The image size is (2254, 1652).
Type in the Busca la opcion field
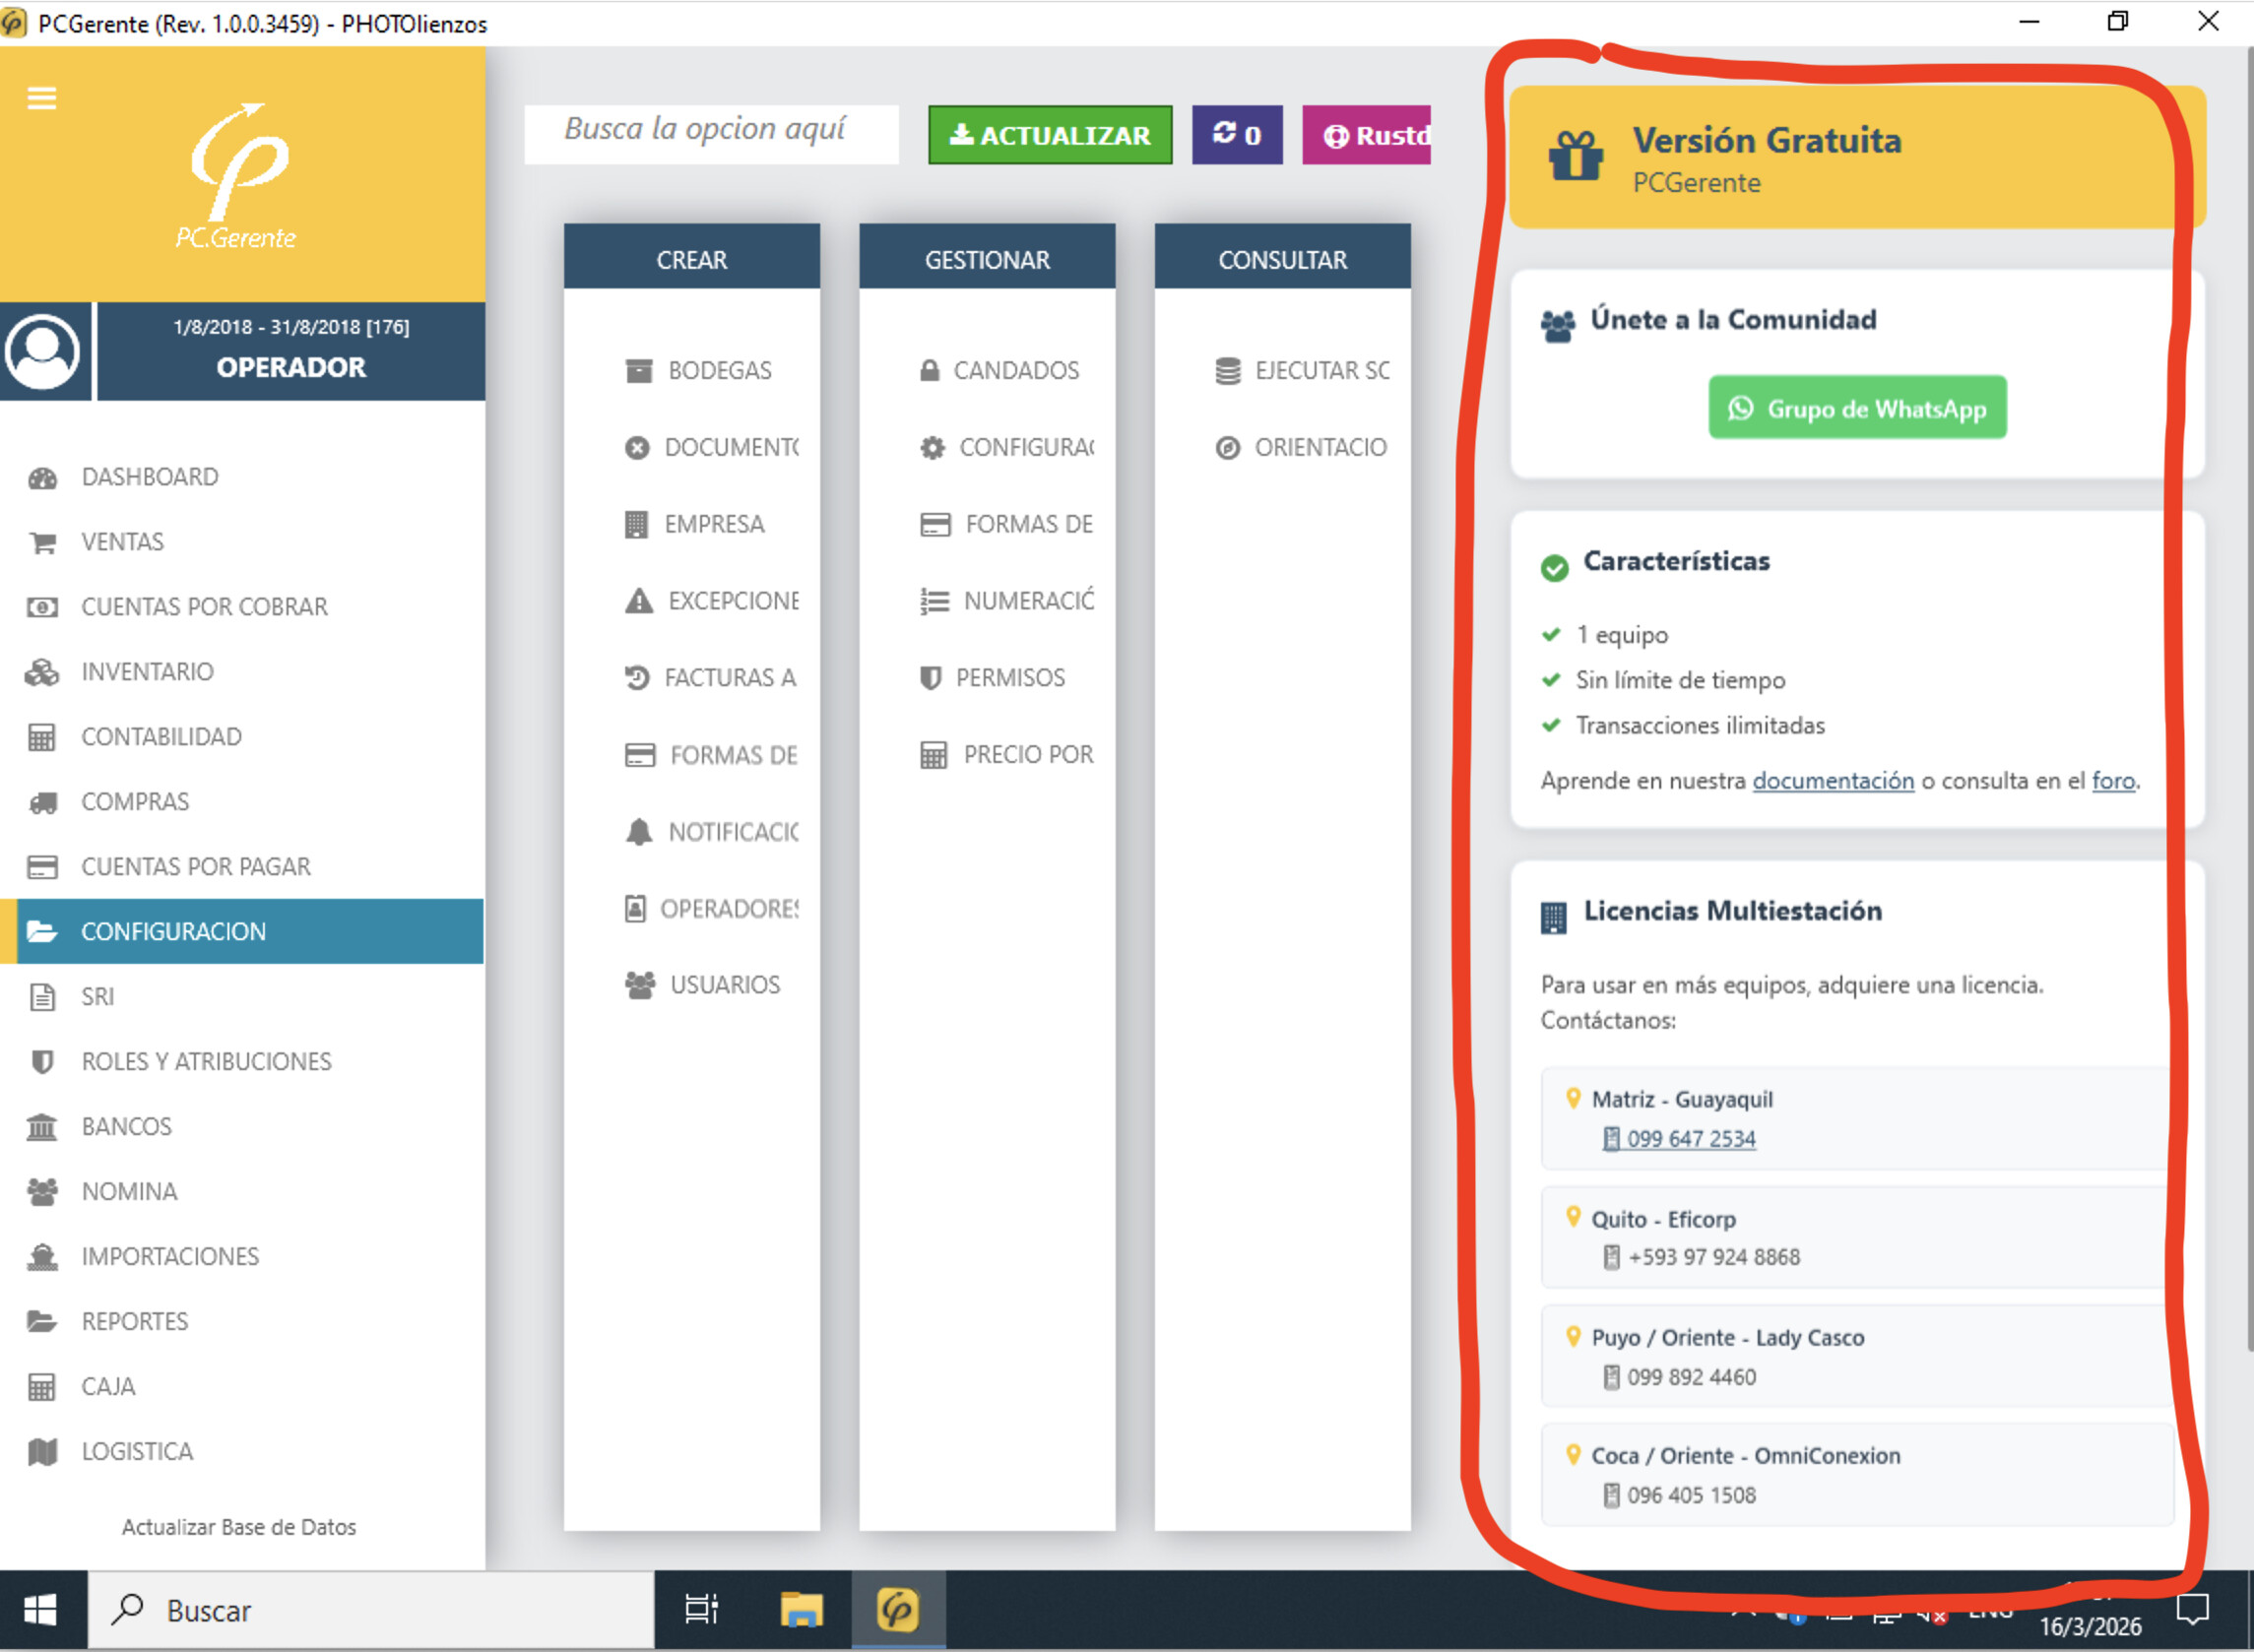[710, 132]
